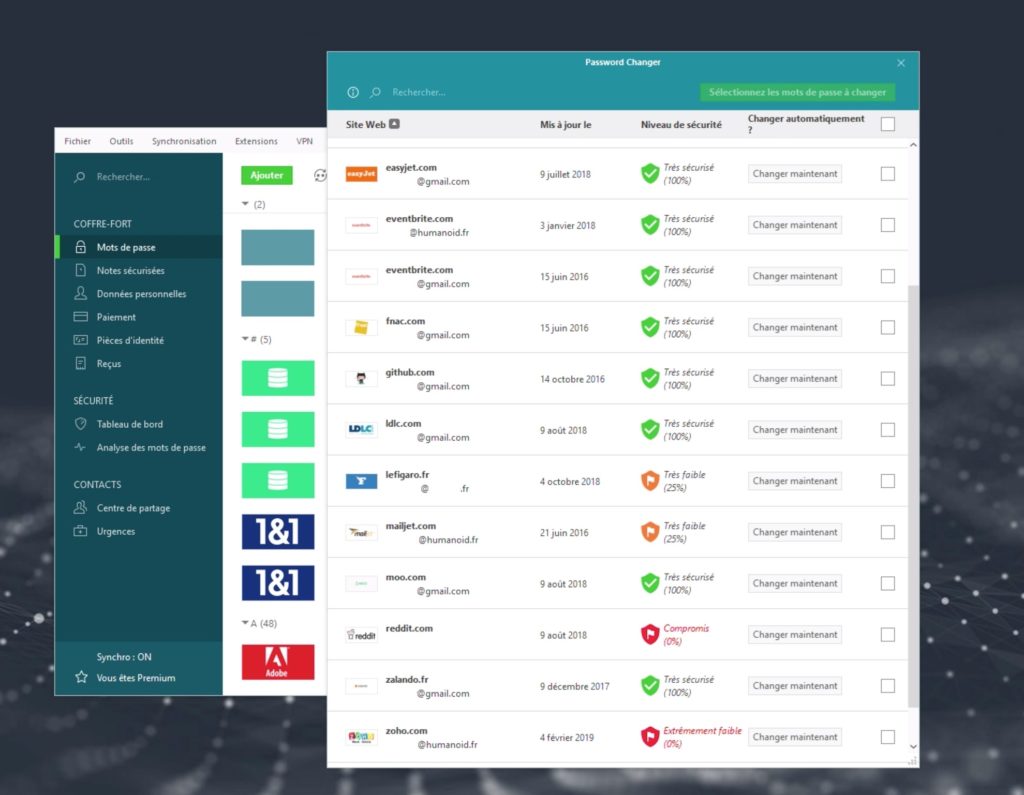This screenshot has width=1024, height=795.
Task: Open the Outils menu
Action: pos(121,141)
